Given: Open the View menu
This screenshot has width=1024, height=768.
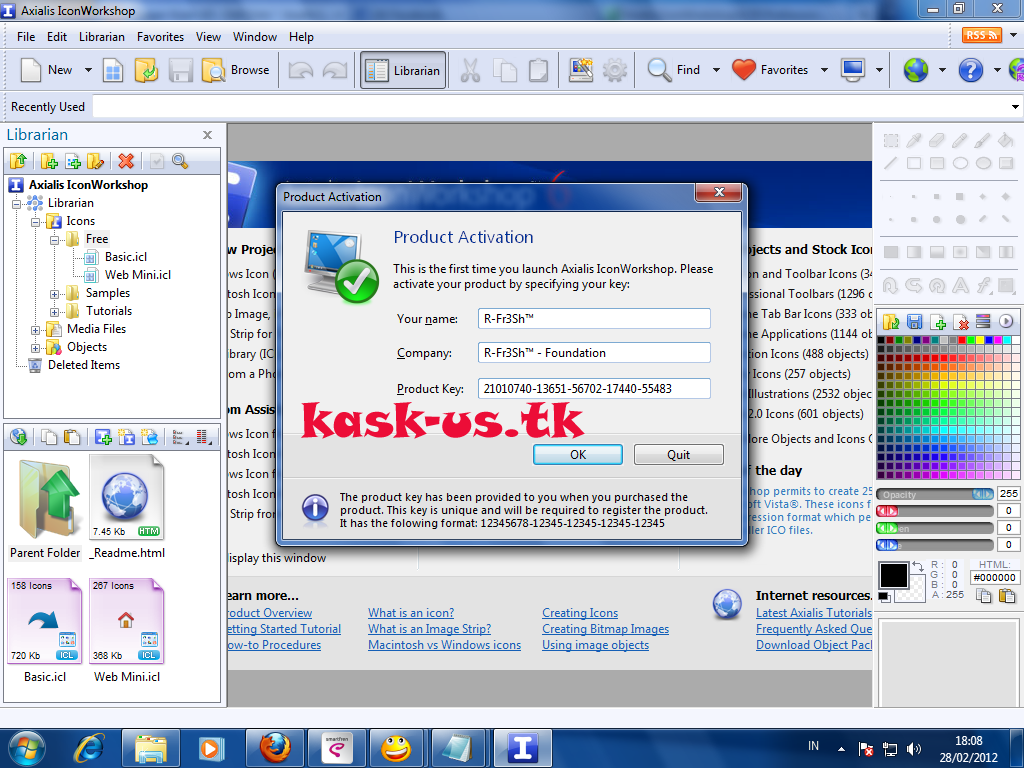Looking at the screenshot, I should pyautogui.click(x=208, y=37).
